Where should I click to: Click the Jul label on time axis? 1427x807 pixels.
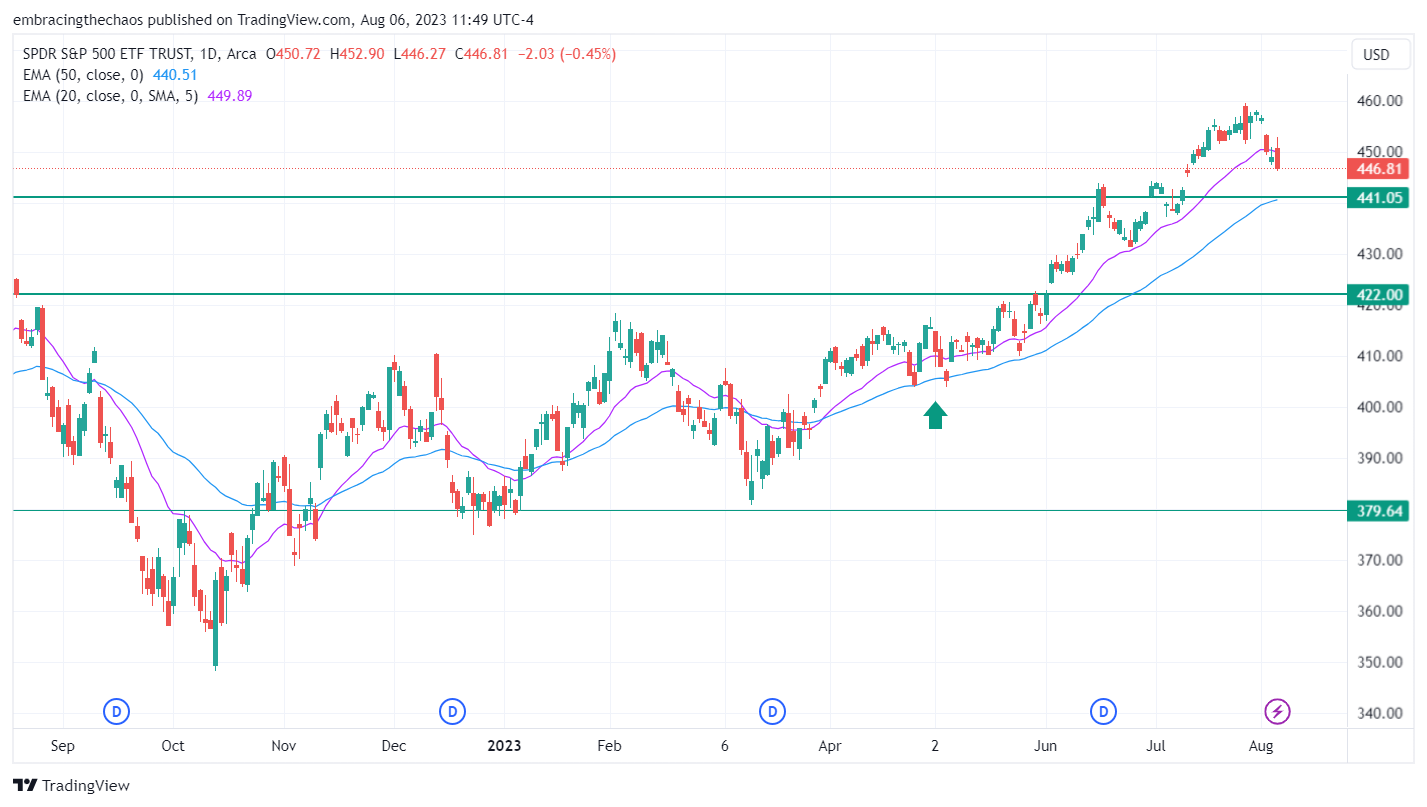click(1157, 746)
